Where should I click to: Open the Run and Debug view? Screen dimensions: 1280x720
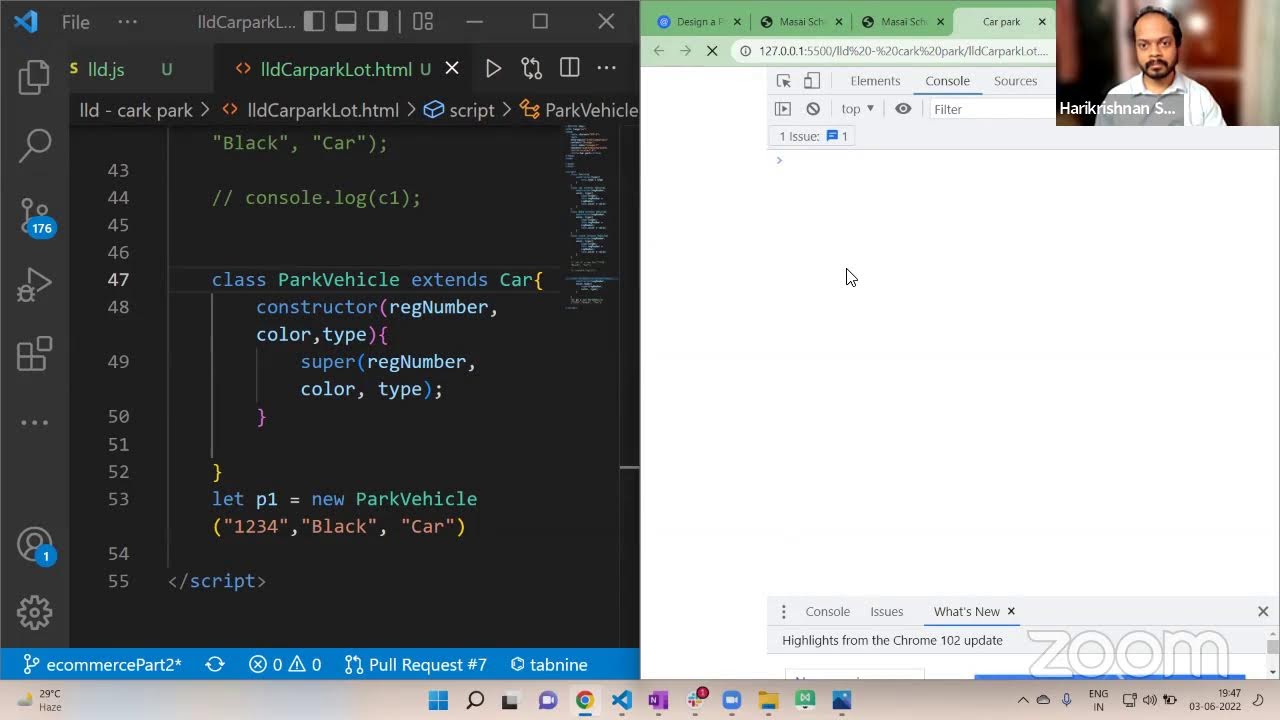[34, 285]
